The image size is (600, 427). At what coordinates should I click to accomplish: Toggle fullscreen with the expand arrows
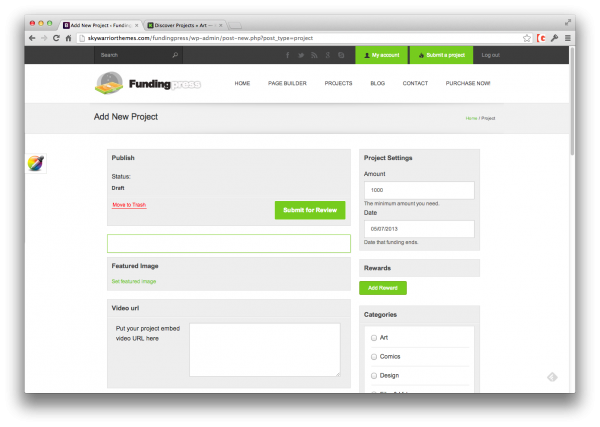[x=568, y=23]
